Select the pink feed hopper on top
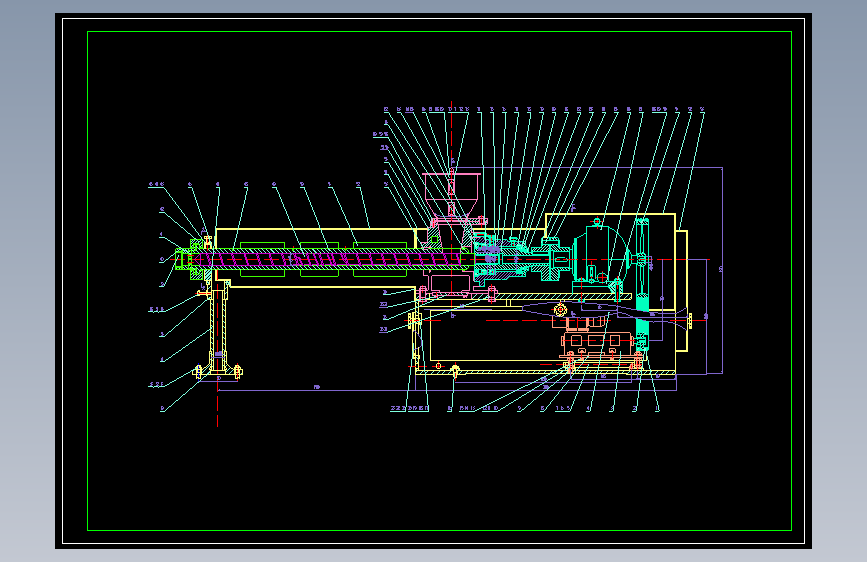This screenshot has width=867, height=562. (451, 194)
